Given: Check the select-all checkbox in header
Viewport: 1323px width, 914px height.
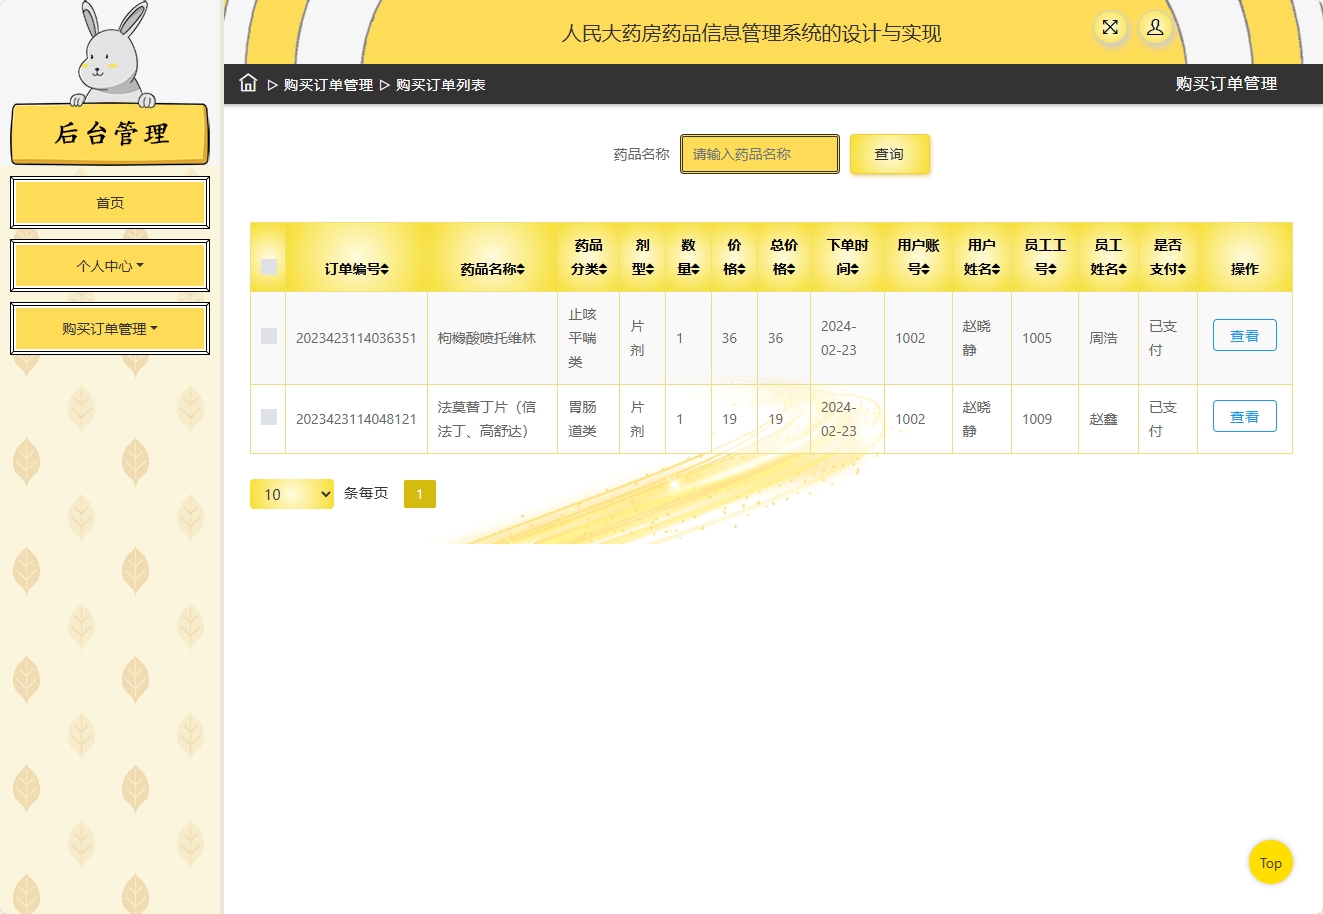Looking at the screenshot, I should 268,267.
